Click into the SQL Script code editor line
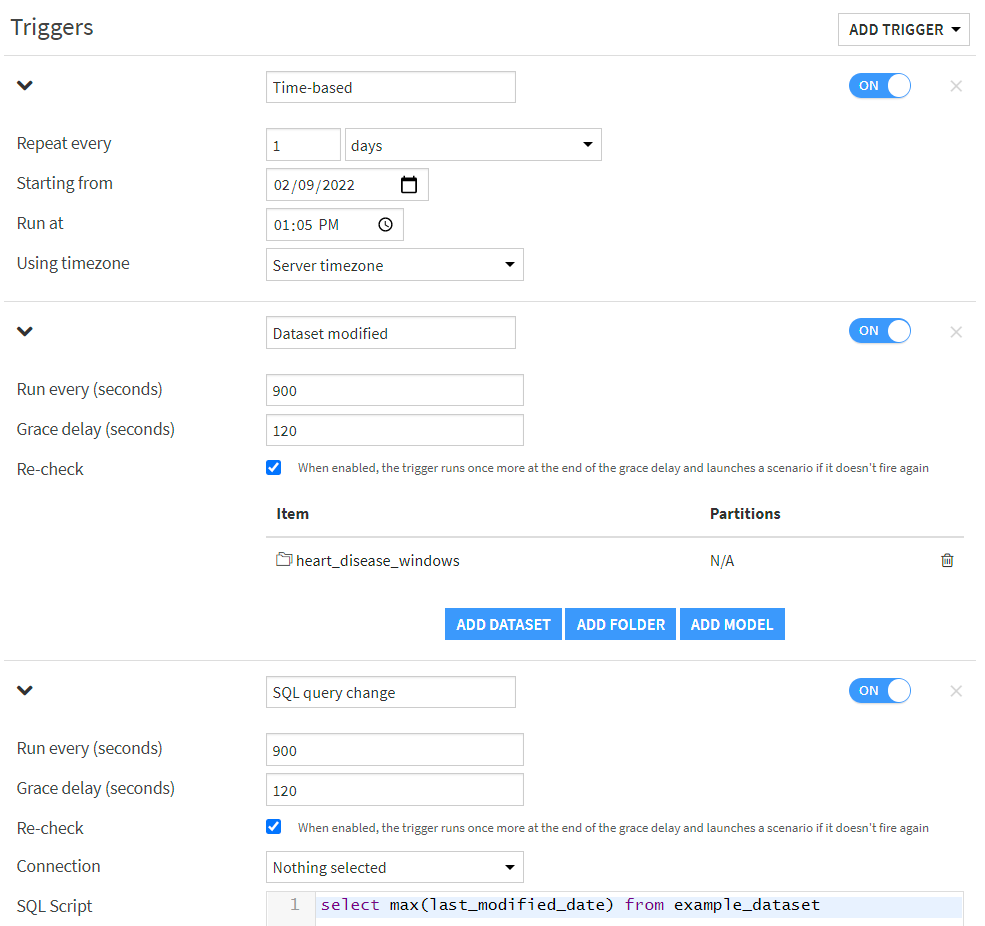Screen dimensions: 985x926 tap(639, 905)
